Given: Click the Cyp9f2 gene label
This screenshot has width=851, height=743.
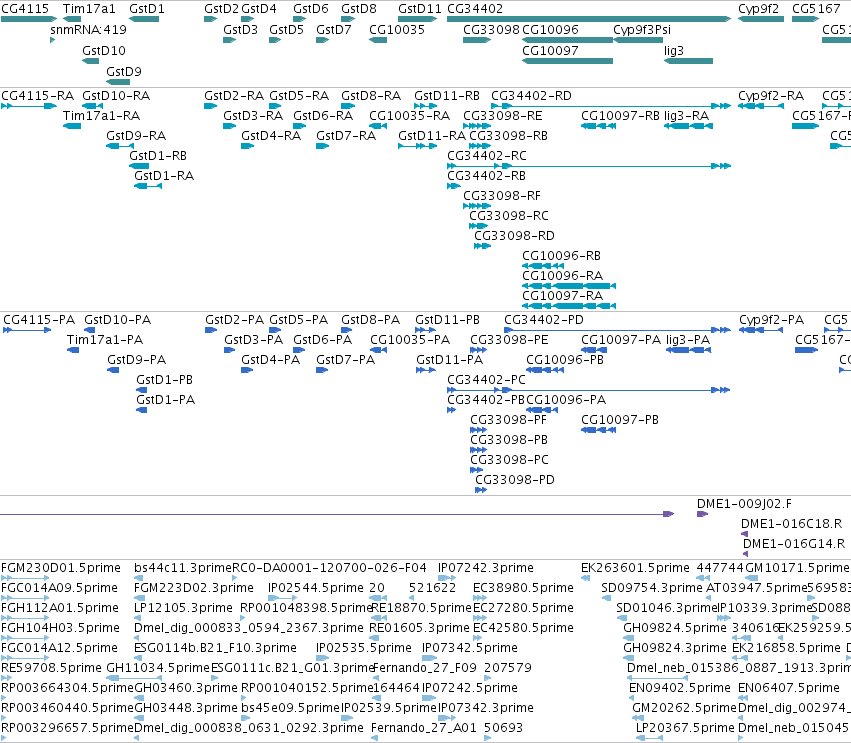Looking at the screenshot, I should point(758,9).
